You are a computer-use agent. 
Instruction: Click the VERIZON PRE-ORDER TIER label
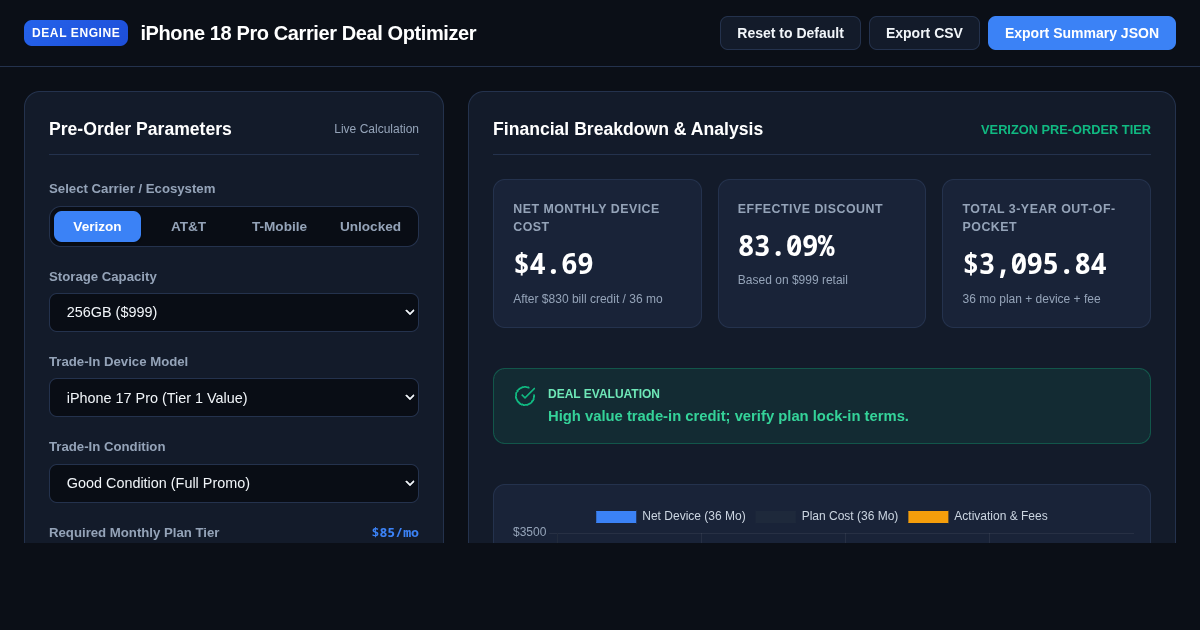pyautogui.click(x=1066, y=129)
